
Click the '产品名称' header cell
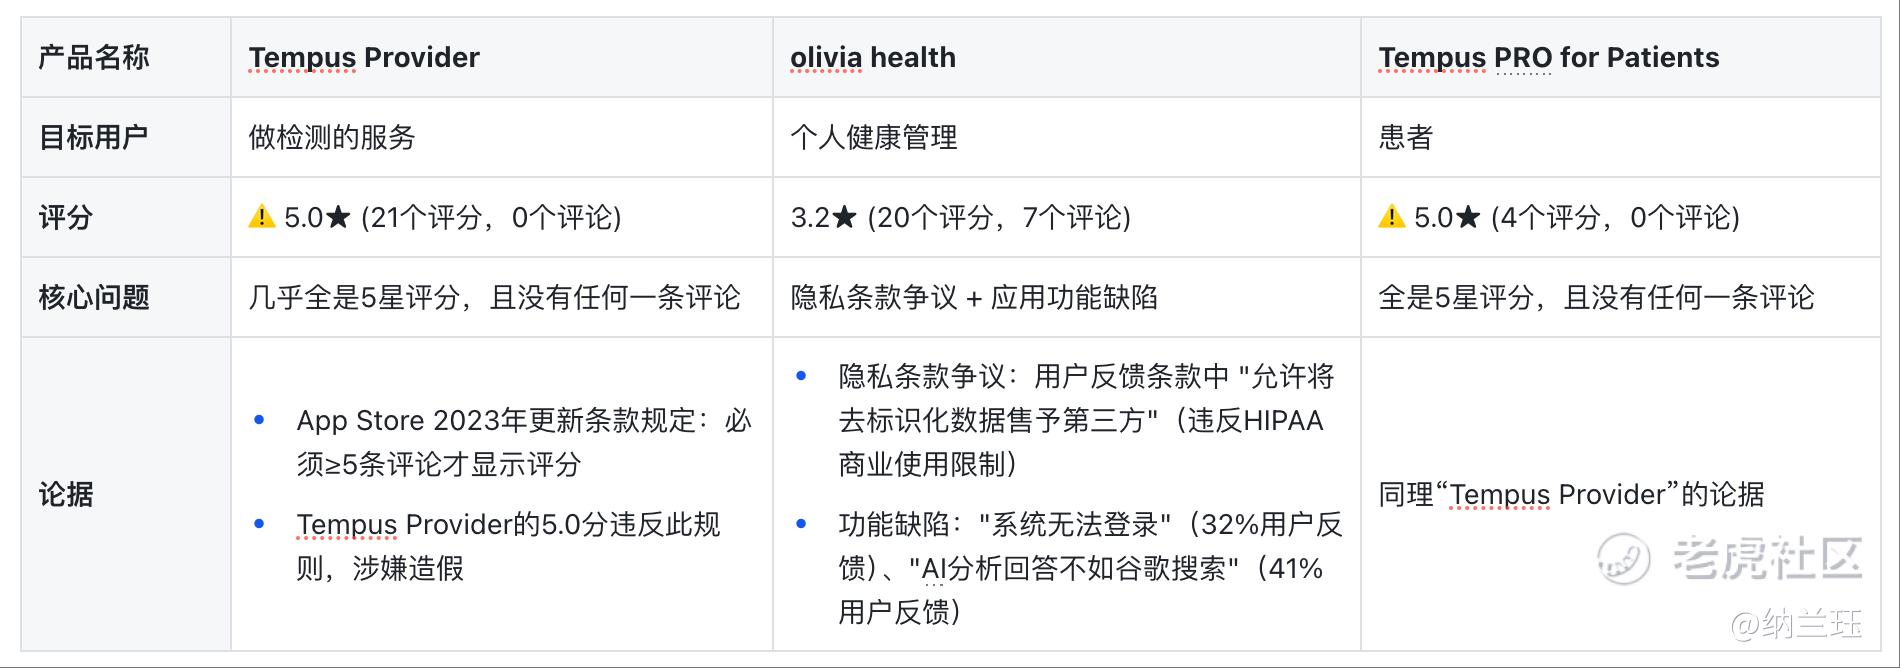94,58
